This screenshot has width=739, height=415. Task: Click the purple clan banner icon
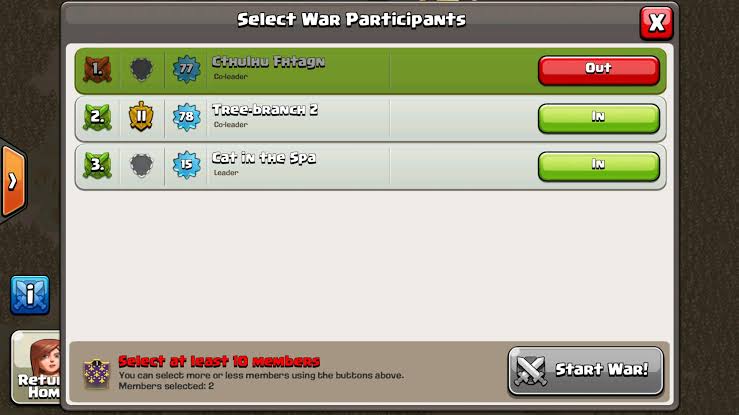click(97, 374)
